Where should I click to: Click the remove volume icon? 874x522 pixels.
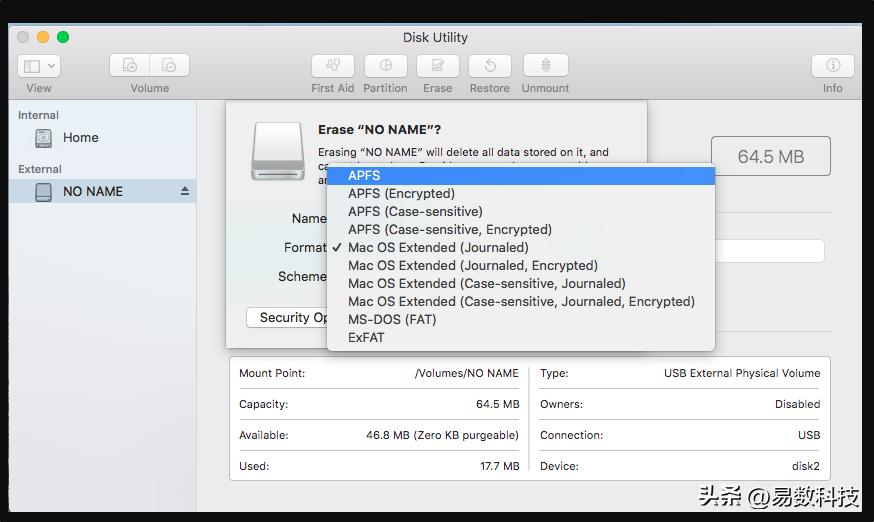(x=169, y=66)
